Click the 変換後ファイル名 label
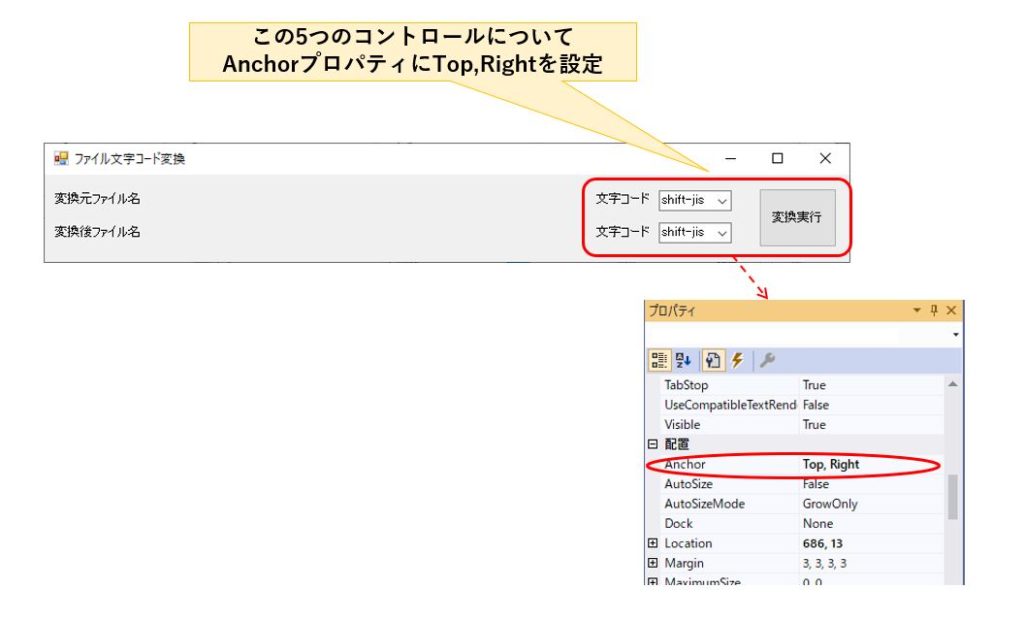 coord(97,231)
